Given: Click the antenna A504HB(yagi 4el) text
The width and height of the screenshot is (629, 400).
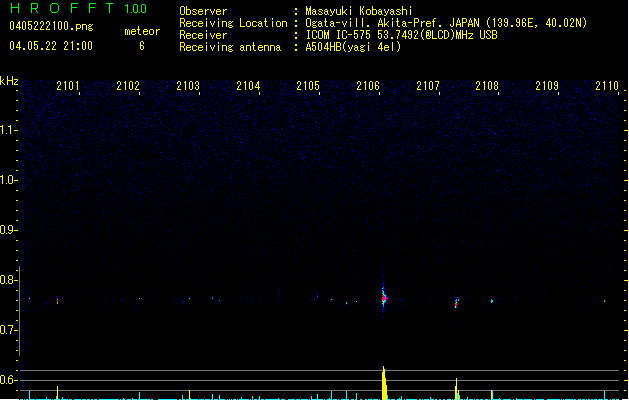Looking at the screenshot, I should [x=353, y=47].
